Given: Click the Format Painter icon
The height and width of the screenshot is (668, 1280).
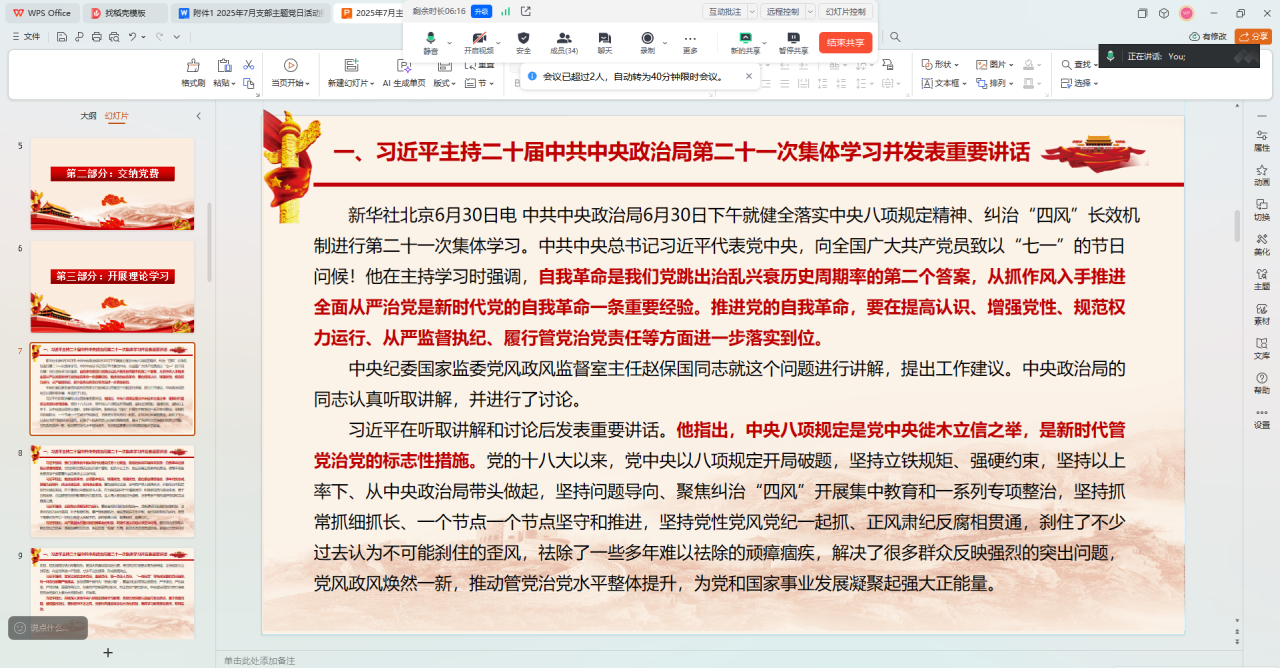Looking at the screenshot, I should click(x=193, y=72).
